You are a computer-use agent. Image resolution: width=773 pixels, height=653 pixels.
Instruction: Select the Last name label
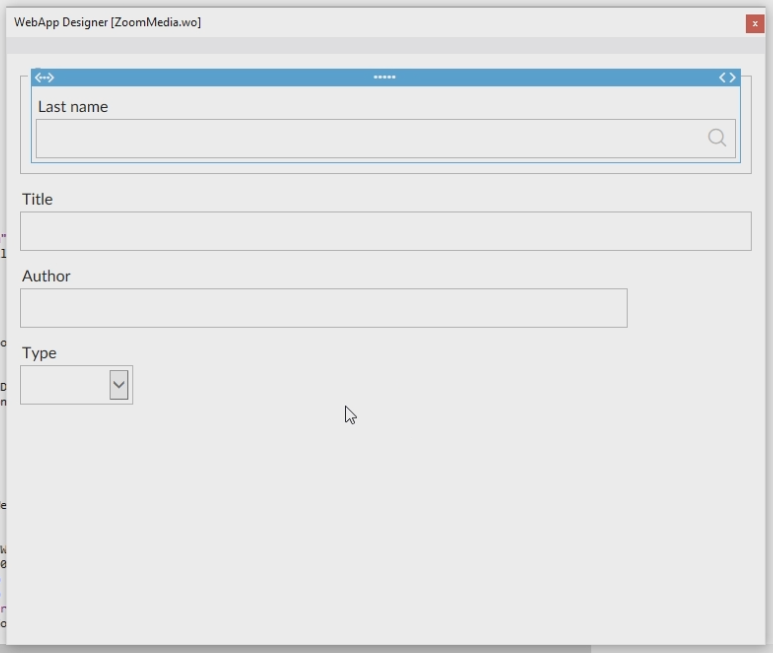coord(73,107)
